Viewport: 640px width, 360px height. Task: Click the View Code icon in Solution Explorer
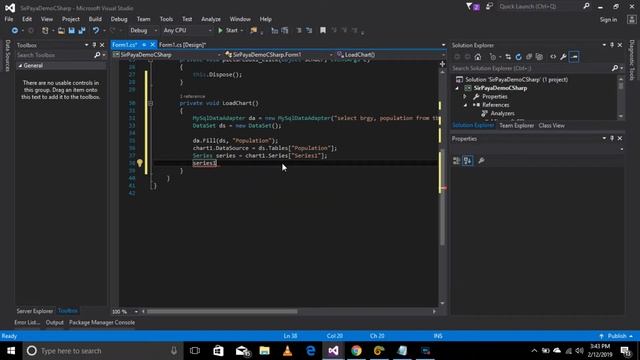tap(553, 57)
